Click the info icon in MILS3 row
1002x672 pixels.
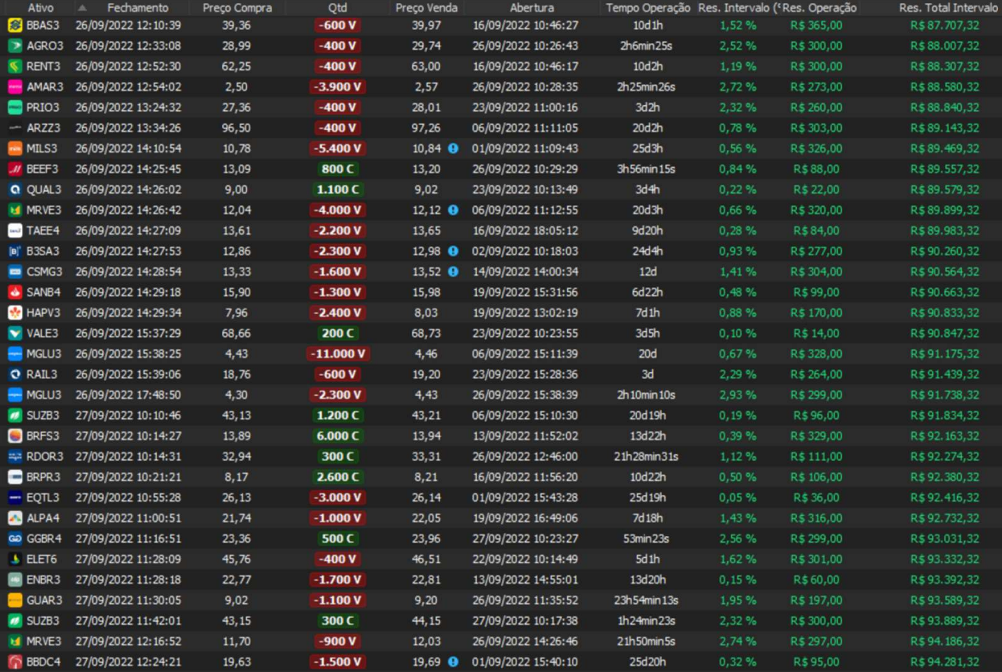[x=453, y=148]
